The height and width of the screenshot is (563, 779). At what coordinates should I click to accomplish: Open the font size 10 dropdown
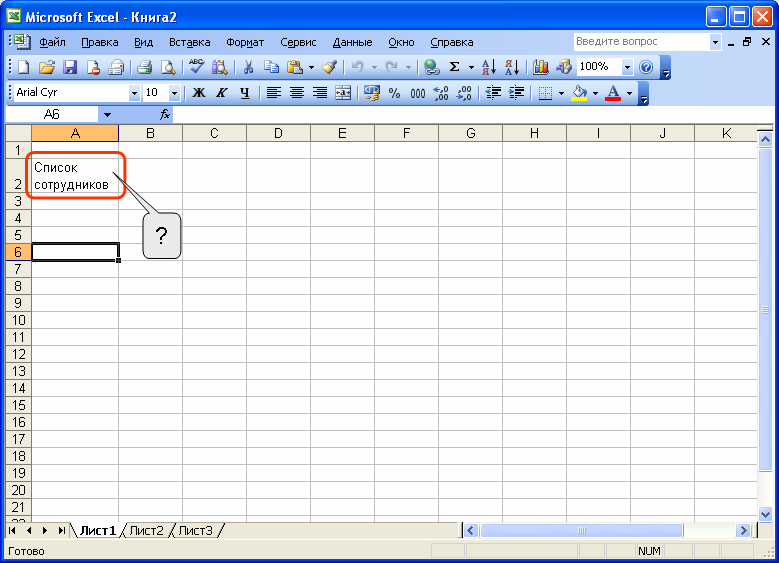(174, 93)
